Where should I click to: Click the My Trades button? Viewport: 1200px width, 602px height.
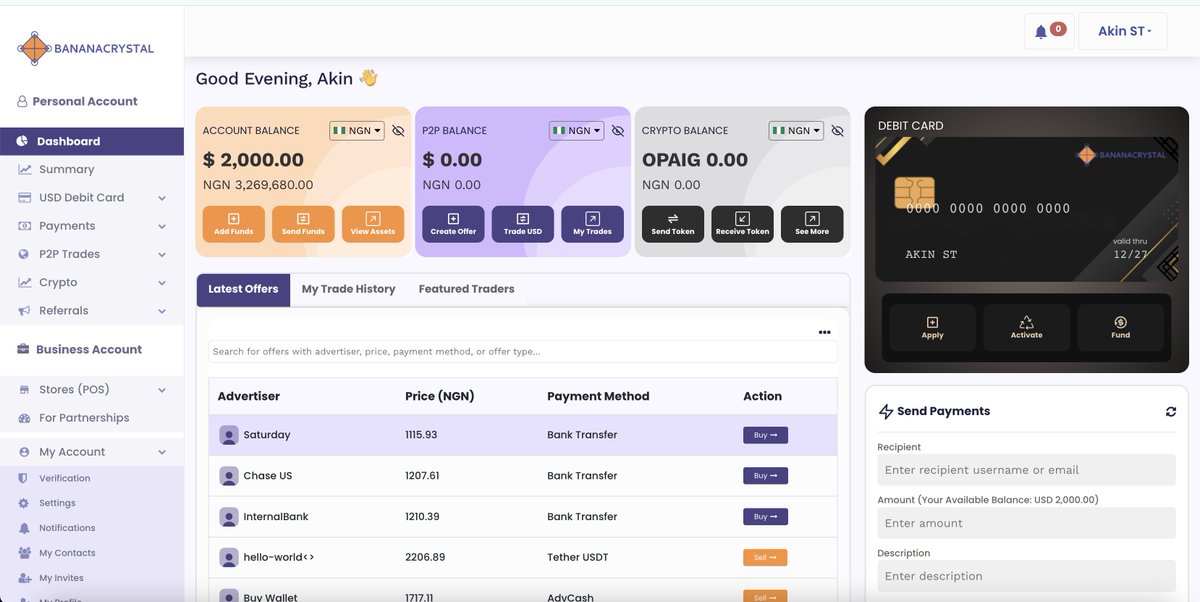pyautogui.click(x=592, y=224)
